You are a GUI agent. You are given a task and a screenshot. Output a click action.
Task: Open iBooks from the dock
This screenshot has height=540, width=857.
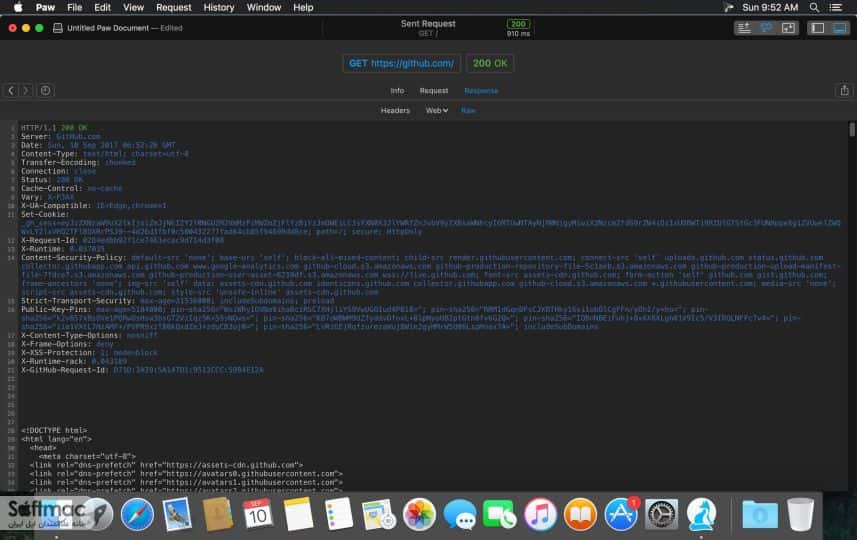[580, 514]
